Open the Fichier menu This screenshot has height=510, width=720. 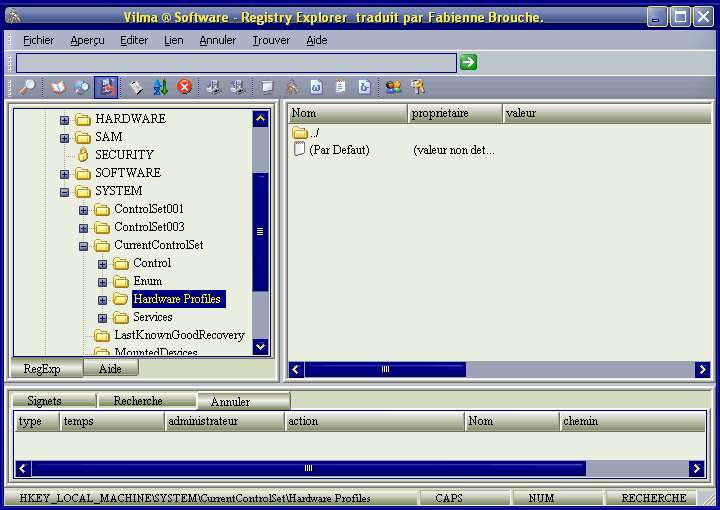click(39, 40)
